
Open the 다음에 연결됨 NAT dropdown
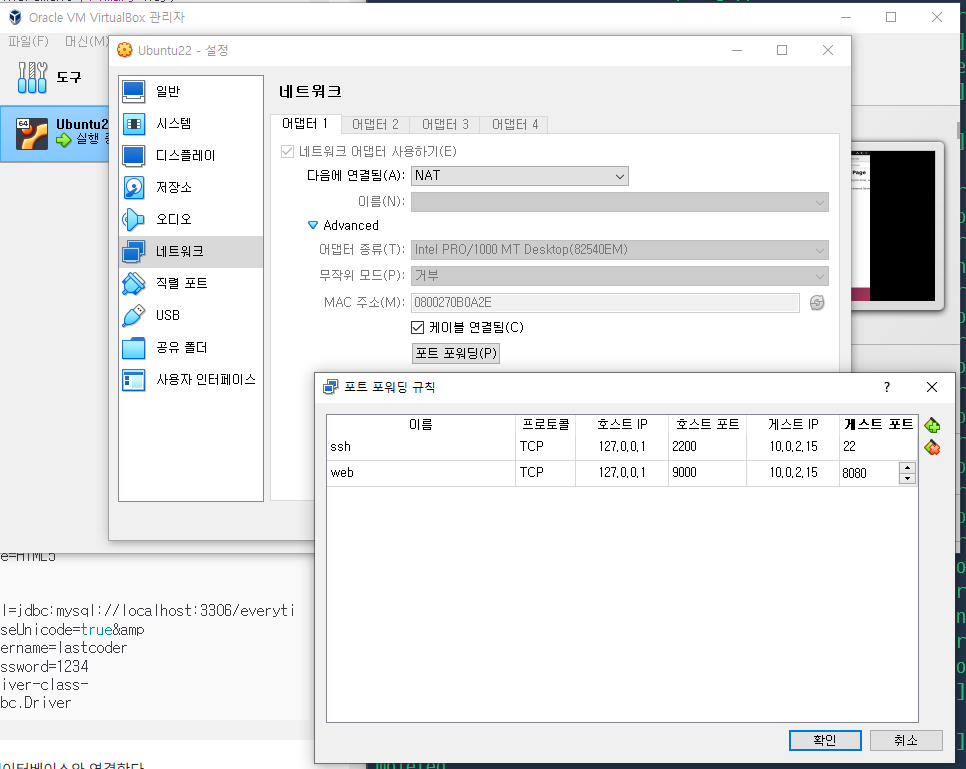[x=519, y=176]
